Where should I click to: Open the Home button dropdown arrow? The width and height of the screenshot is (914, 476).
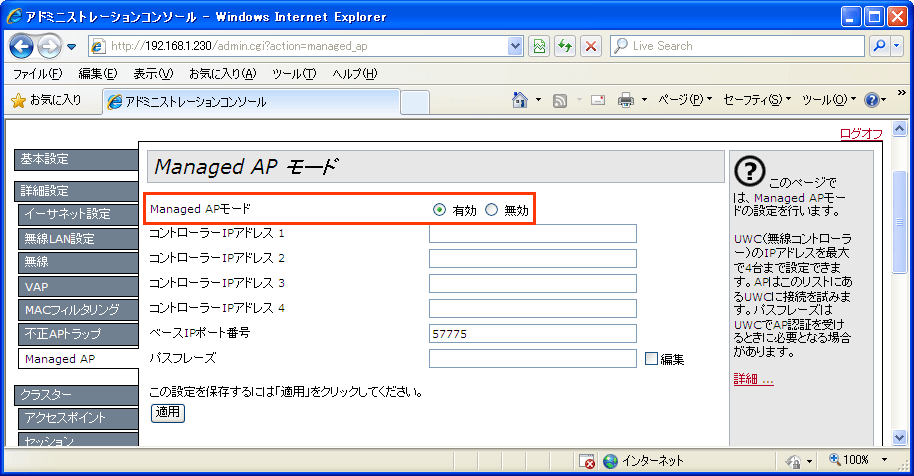538,100
